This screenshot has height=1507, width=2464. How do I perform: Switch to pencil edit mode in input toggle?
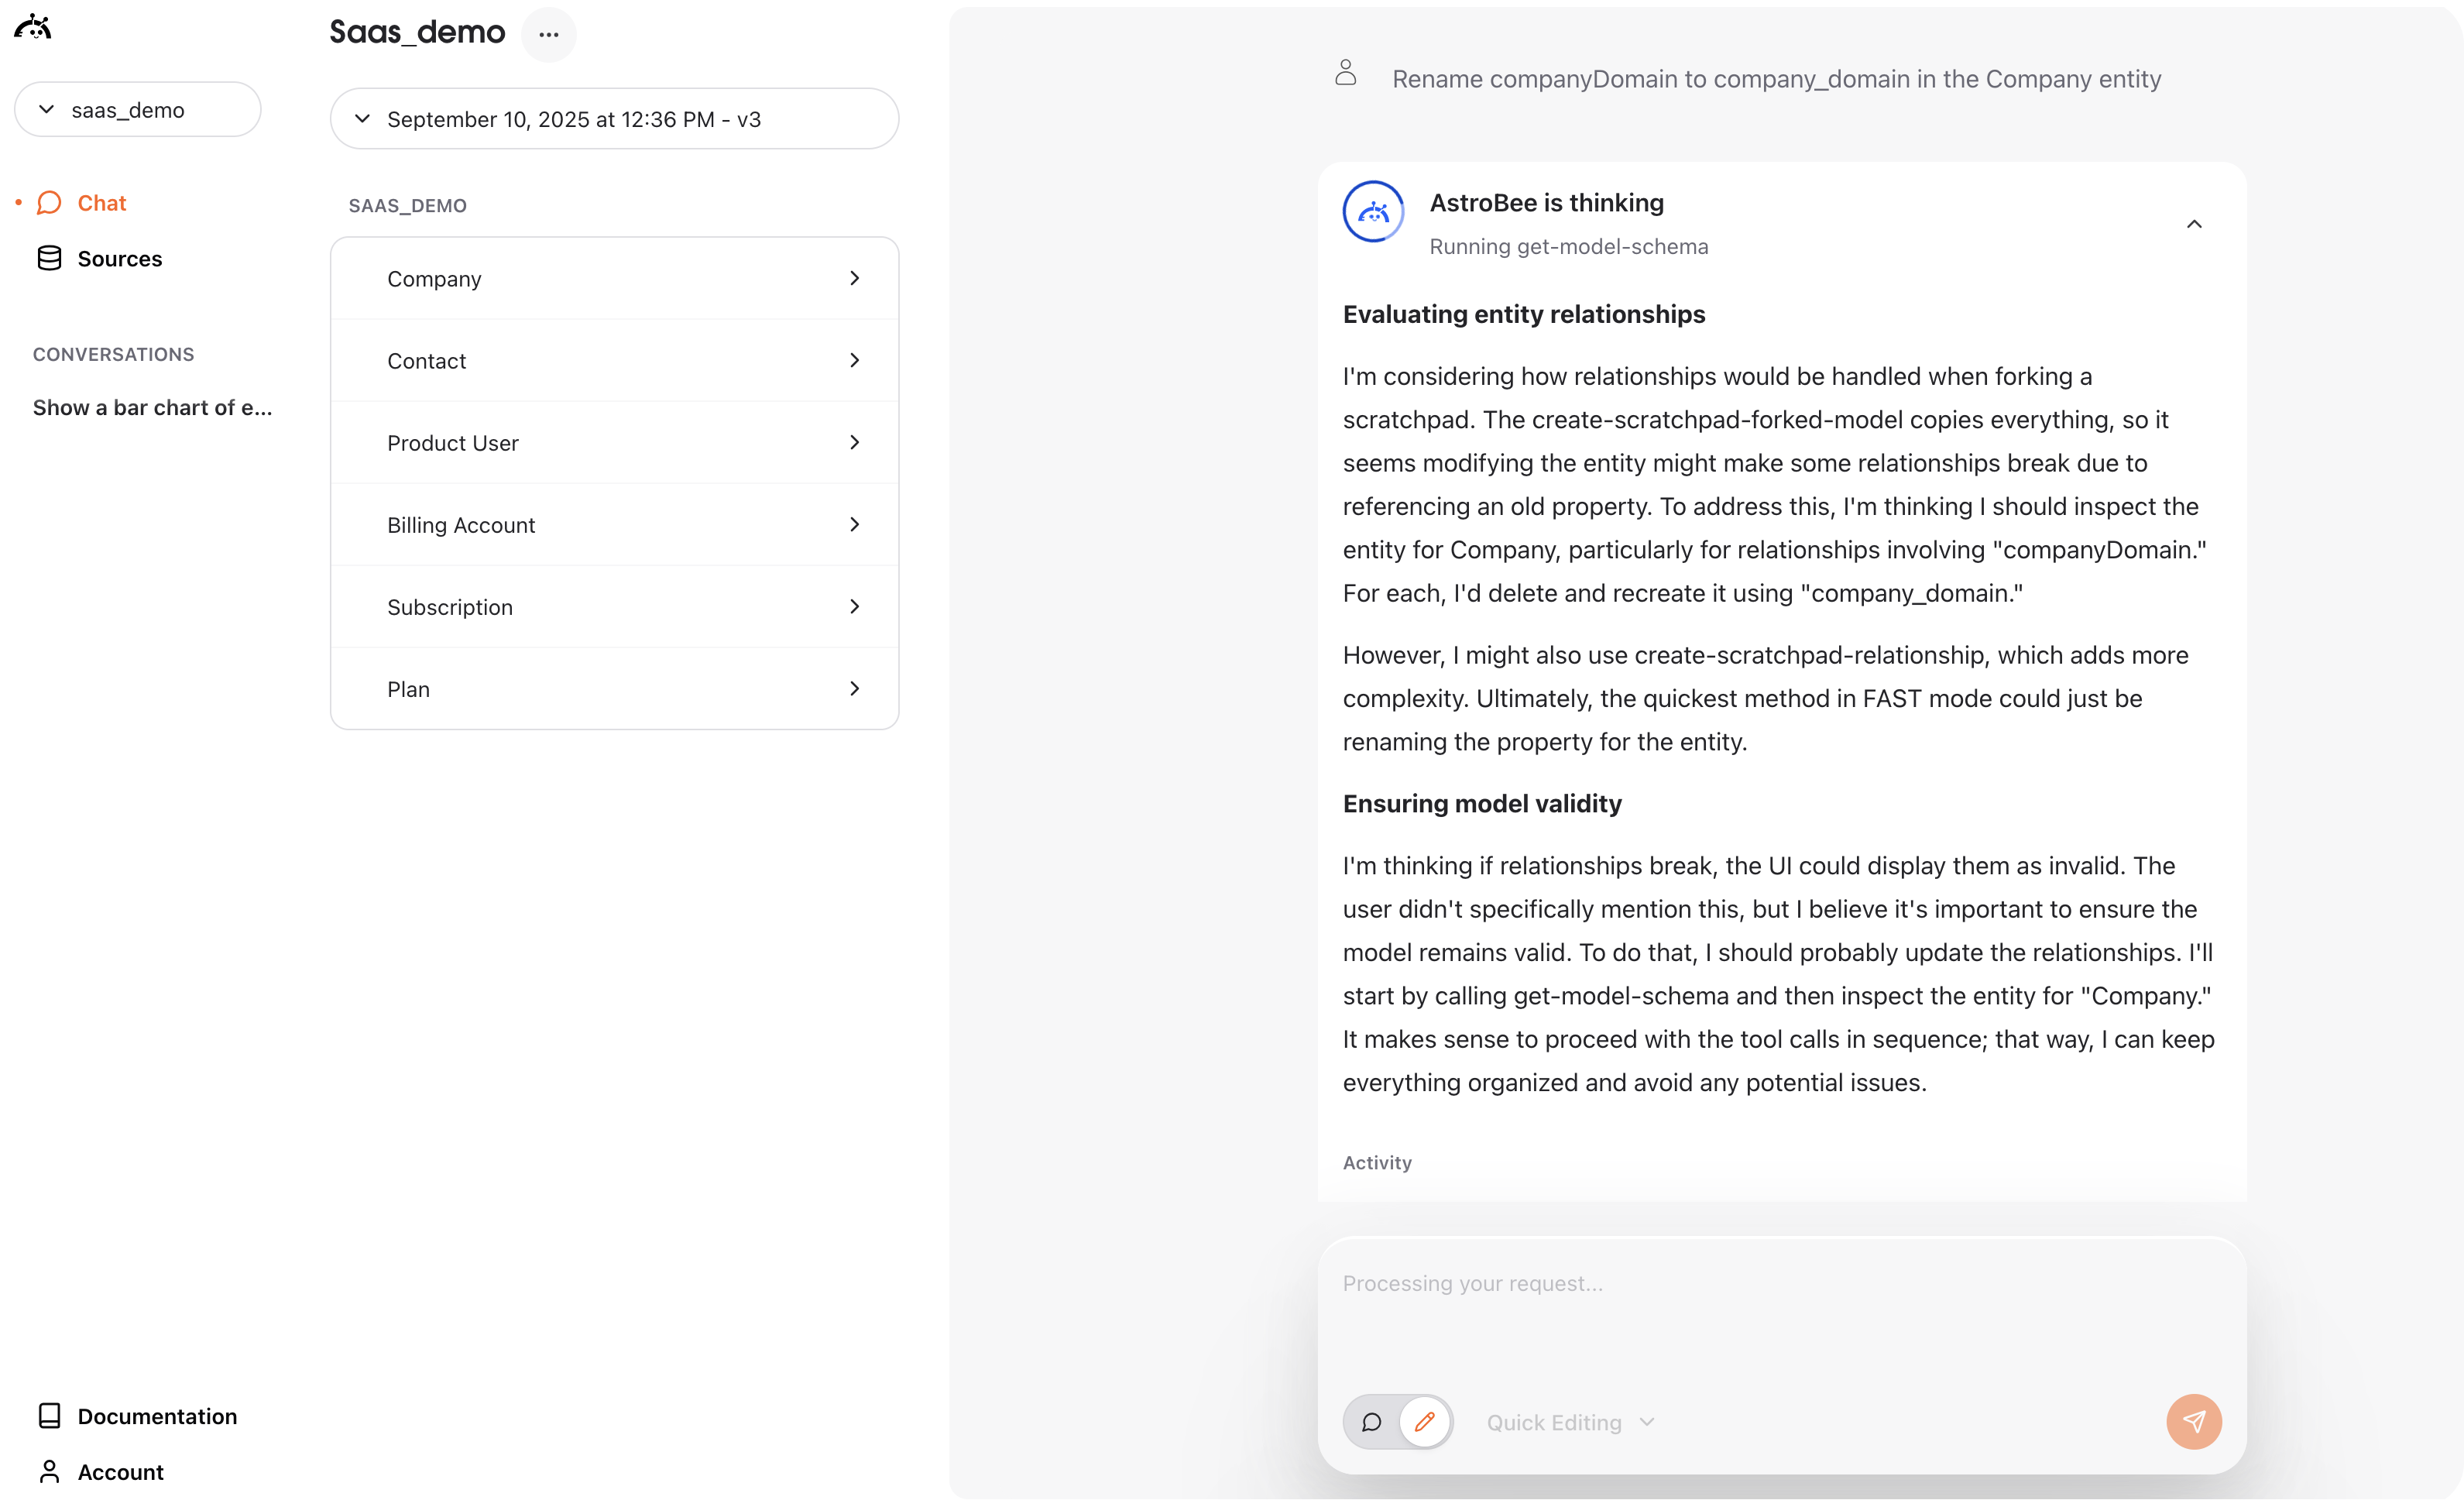(1425, 1421)
